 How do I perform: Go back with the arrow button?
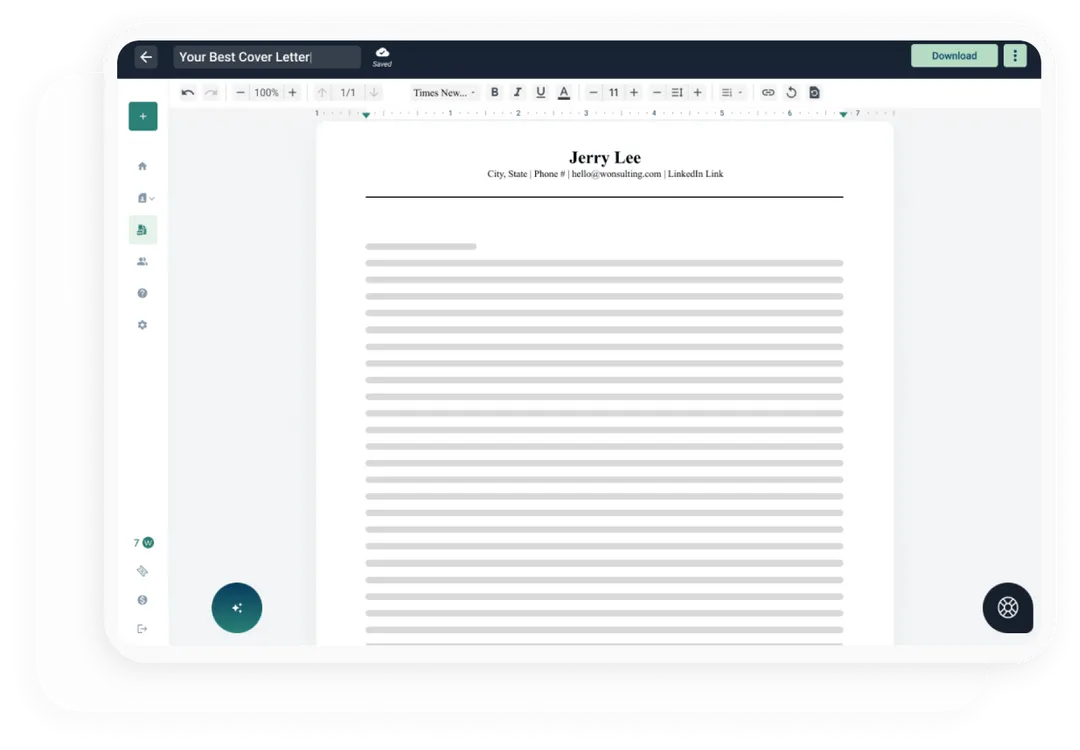[x=146, y=57]
